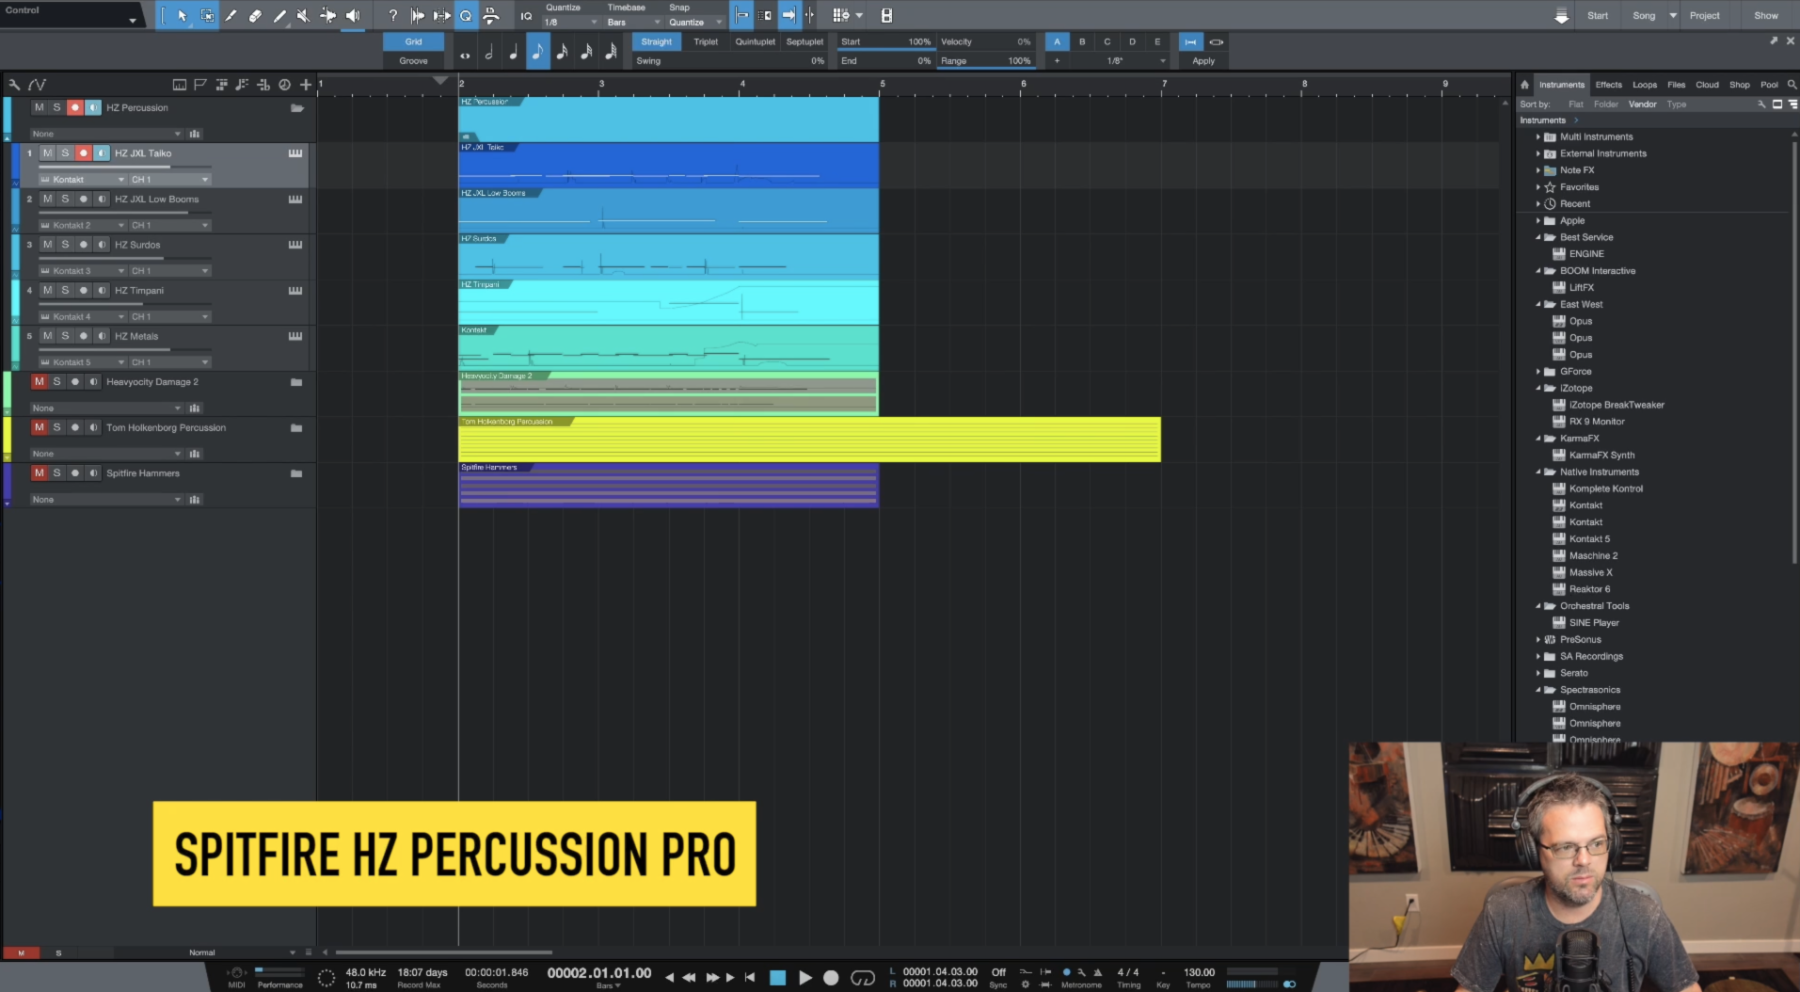Select the Groove quantize mode
The width and height of the screenshot is (1800, 992).
tap(414, 61)
